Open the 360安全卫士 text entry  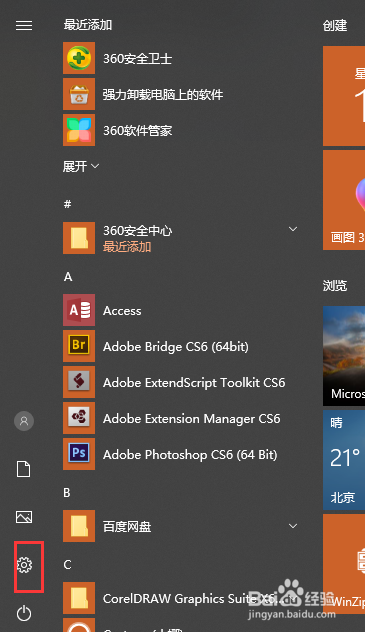click(x=137, y=59)
